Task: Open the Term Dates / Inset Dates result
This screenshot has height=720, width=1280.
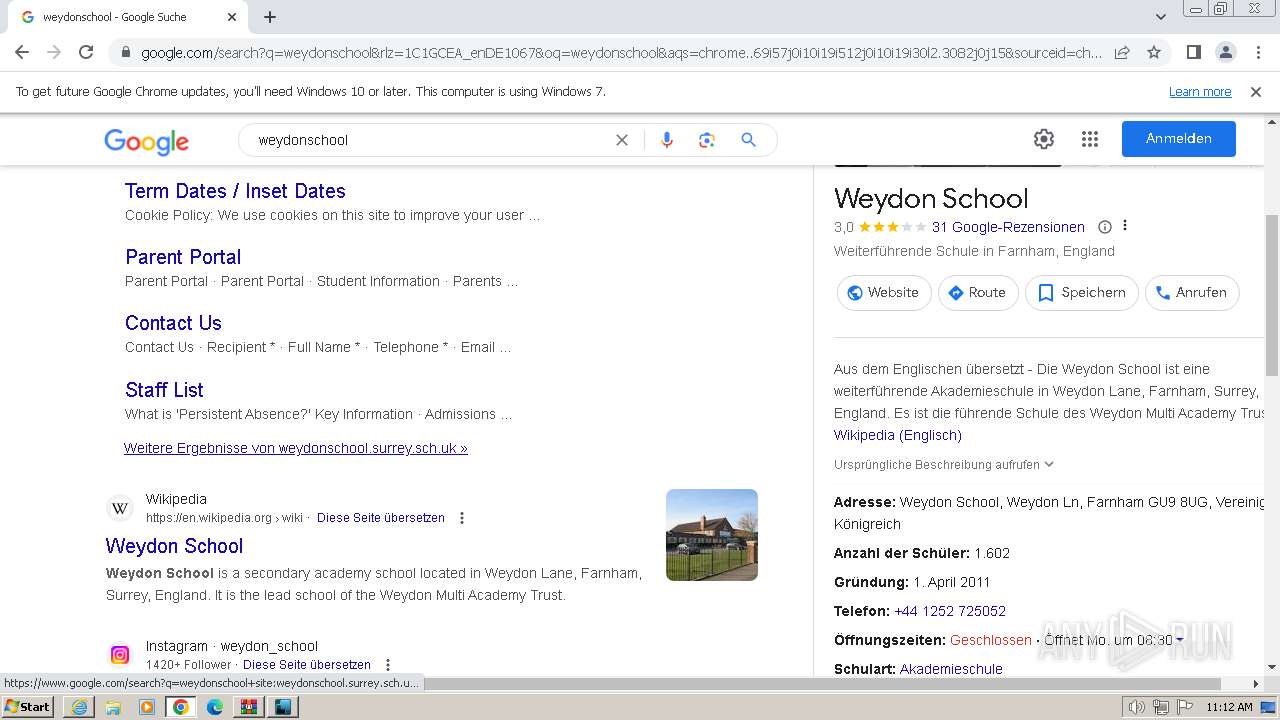Action: [235, 191]
